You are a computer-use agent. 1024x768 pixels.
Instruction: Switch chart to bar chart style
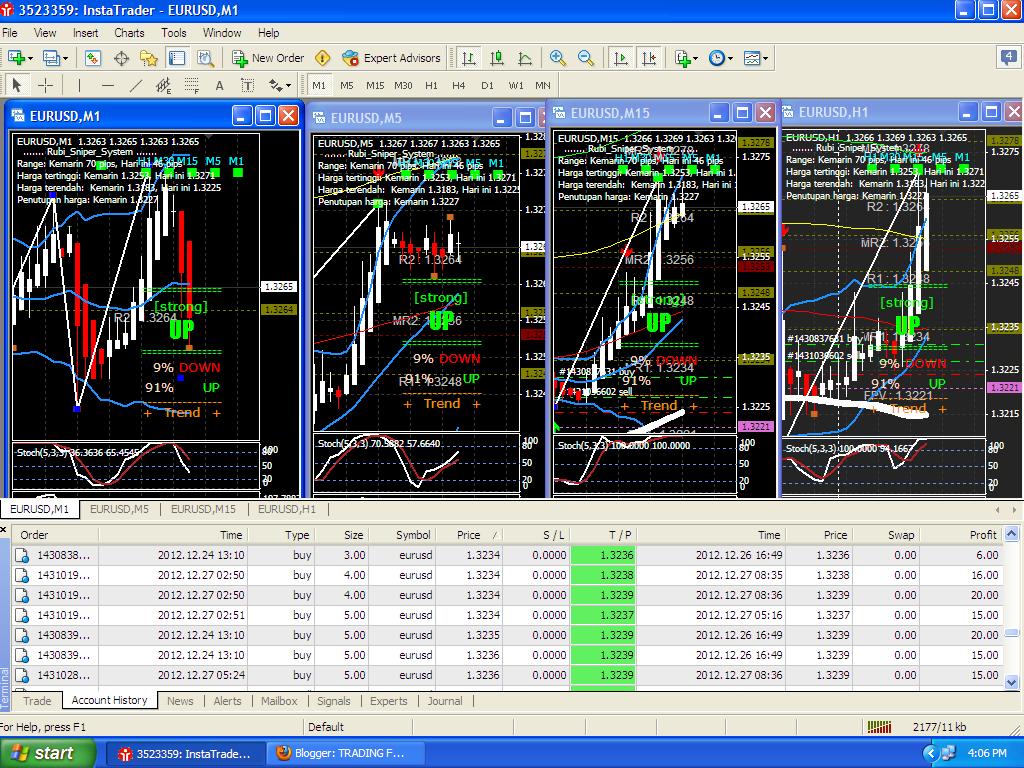click(469, 58)
